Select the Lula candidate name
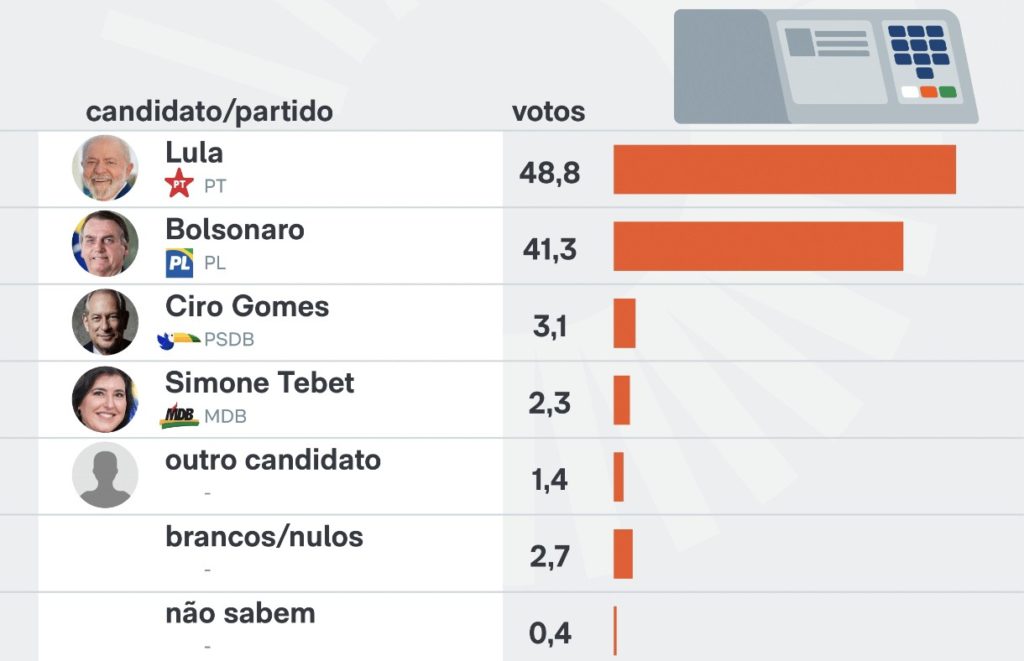Screen dimensions: 1024x661 coord(194,153)
